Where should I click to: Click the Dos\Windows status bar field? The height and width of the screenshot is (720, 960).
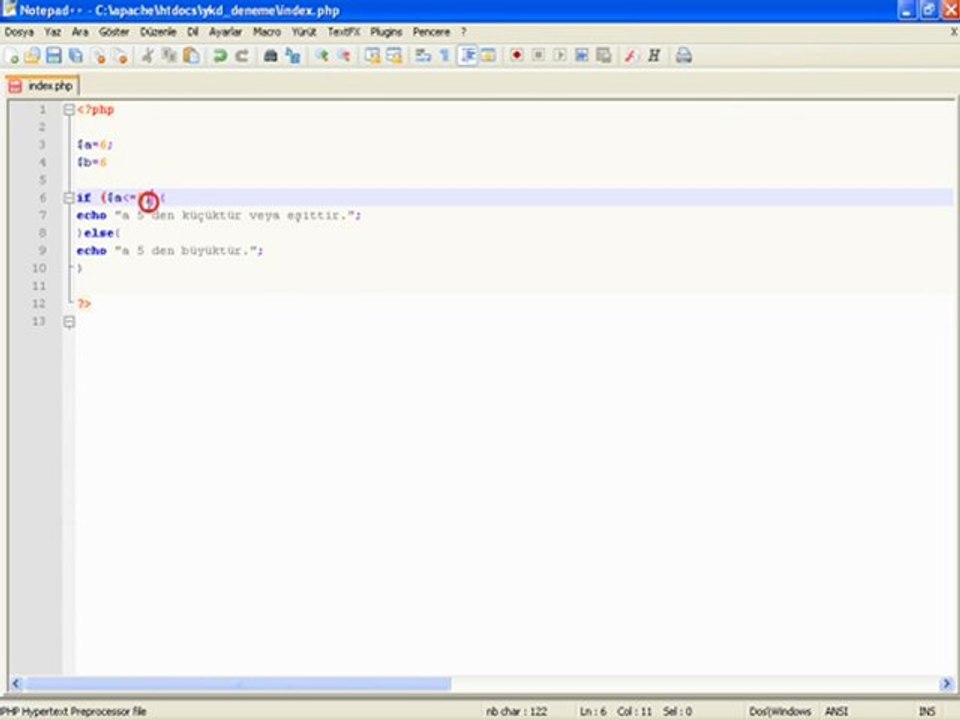(x=780, y=711)
